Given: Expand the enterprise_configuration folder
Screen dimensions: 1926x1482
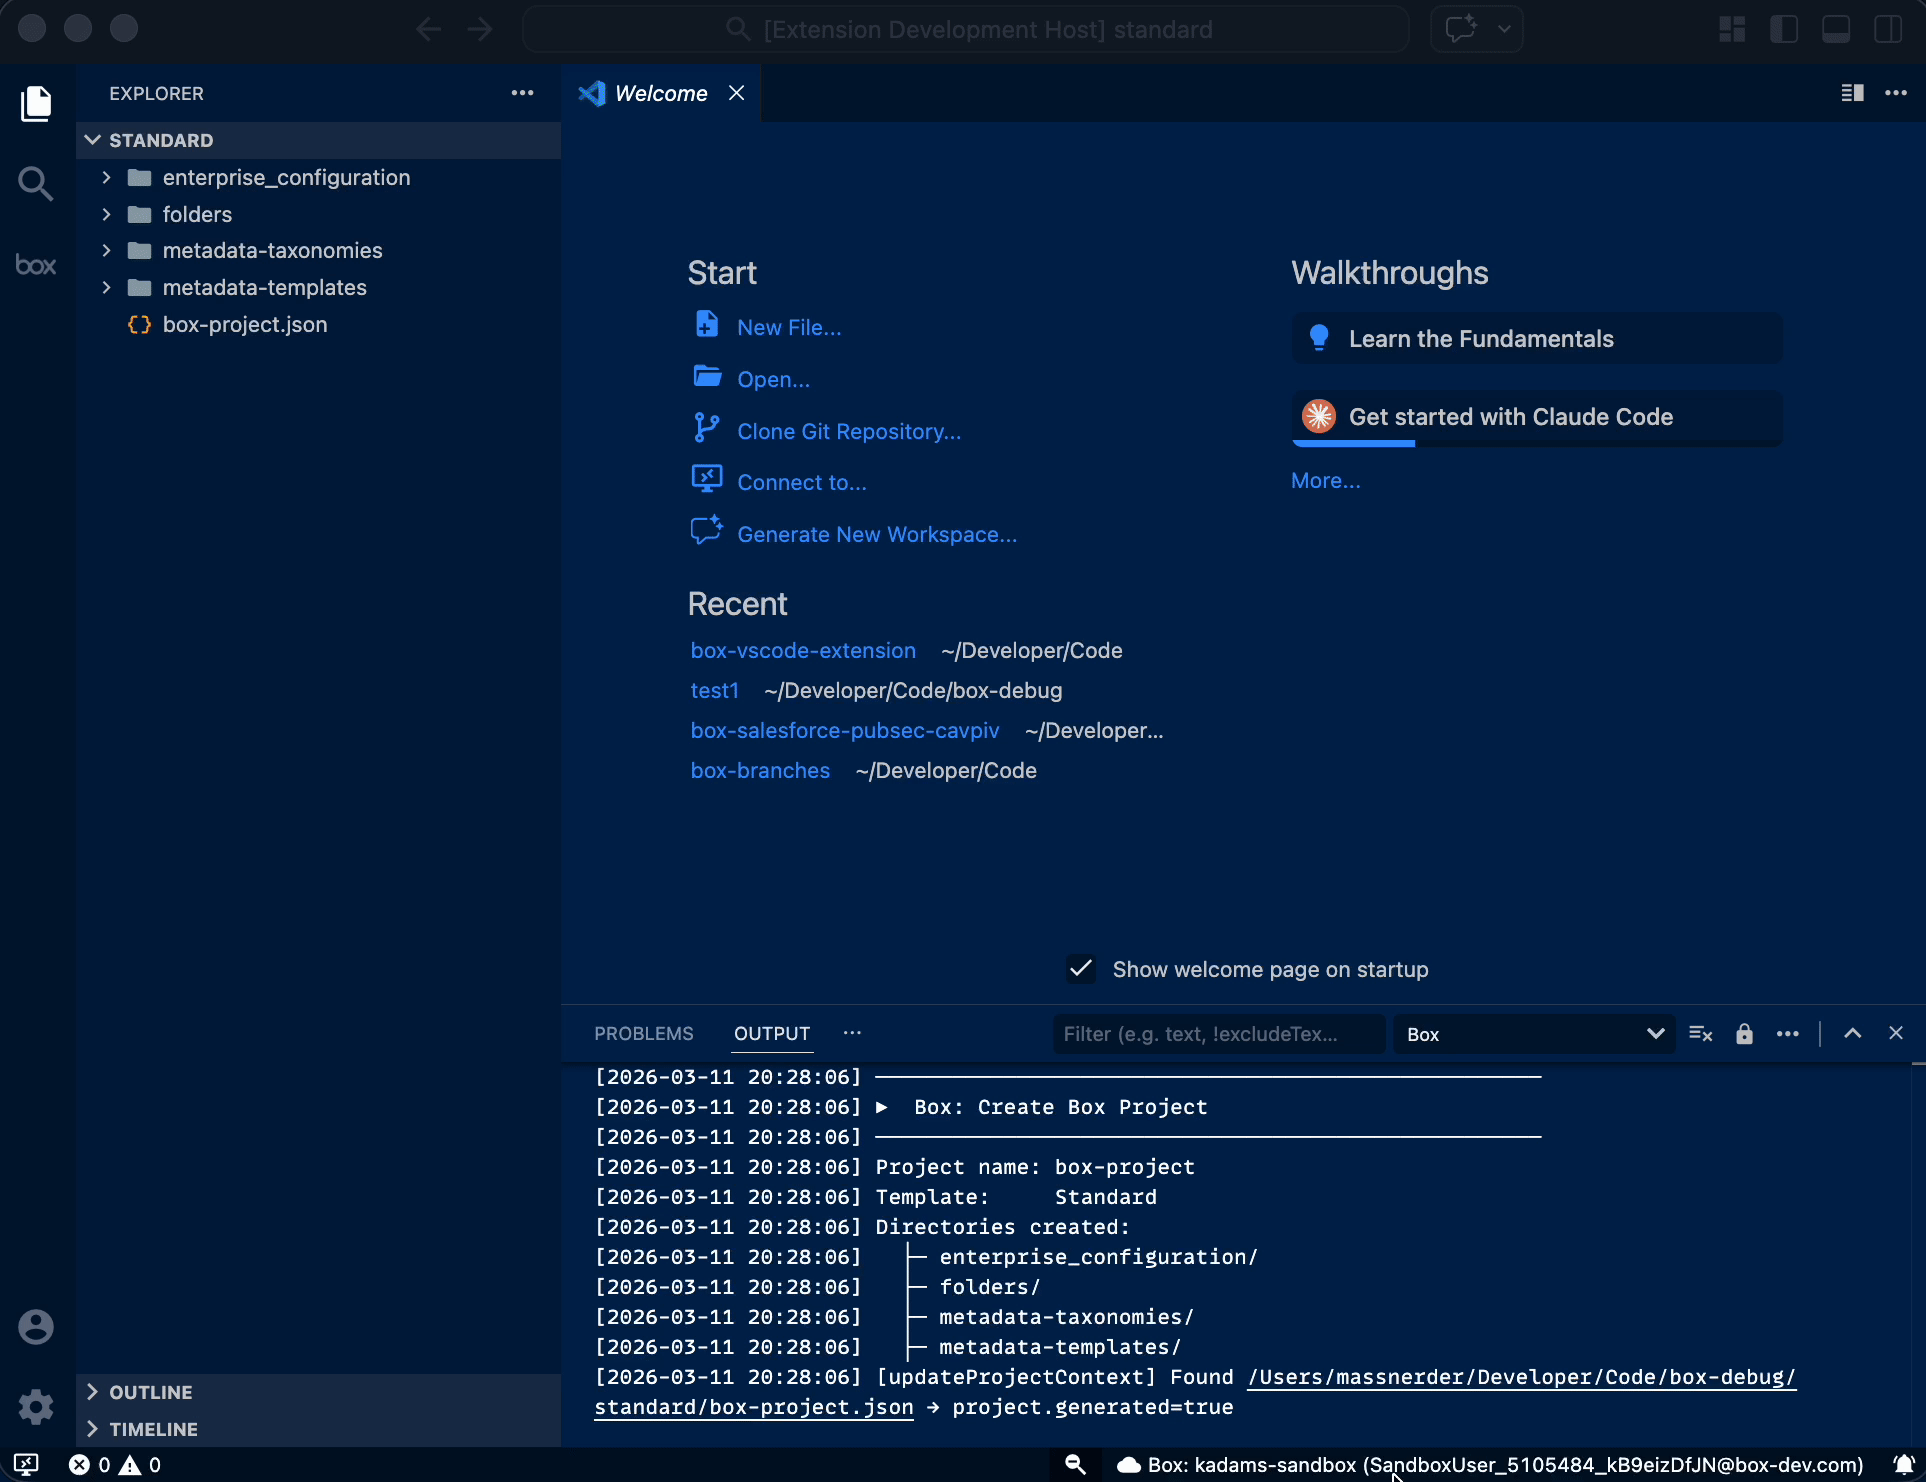Looking at the screenshot, I should point(286,178).
